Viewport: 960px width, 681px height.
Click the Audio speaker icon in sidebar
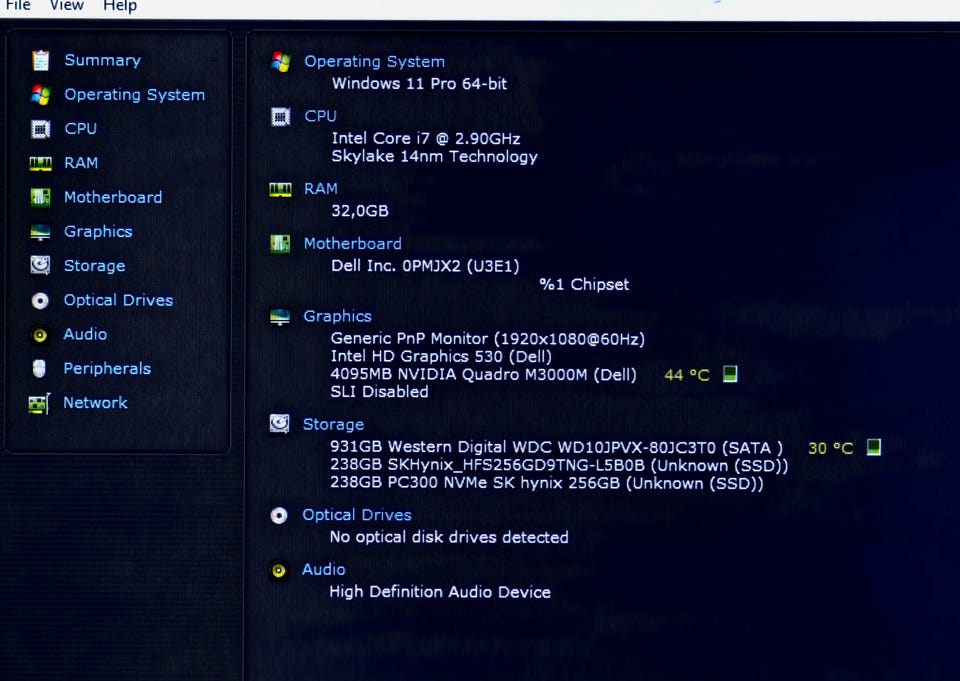point(40,335)
